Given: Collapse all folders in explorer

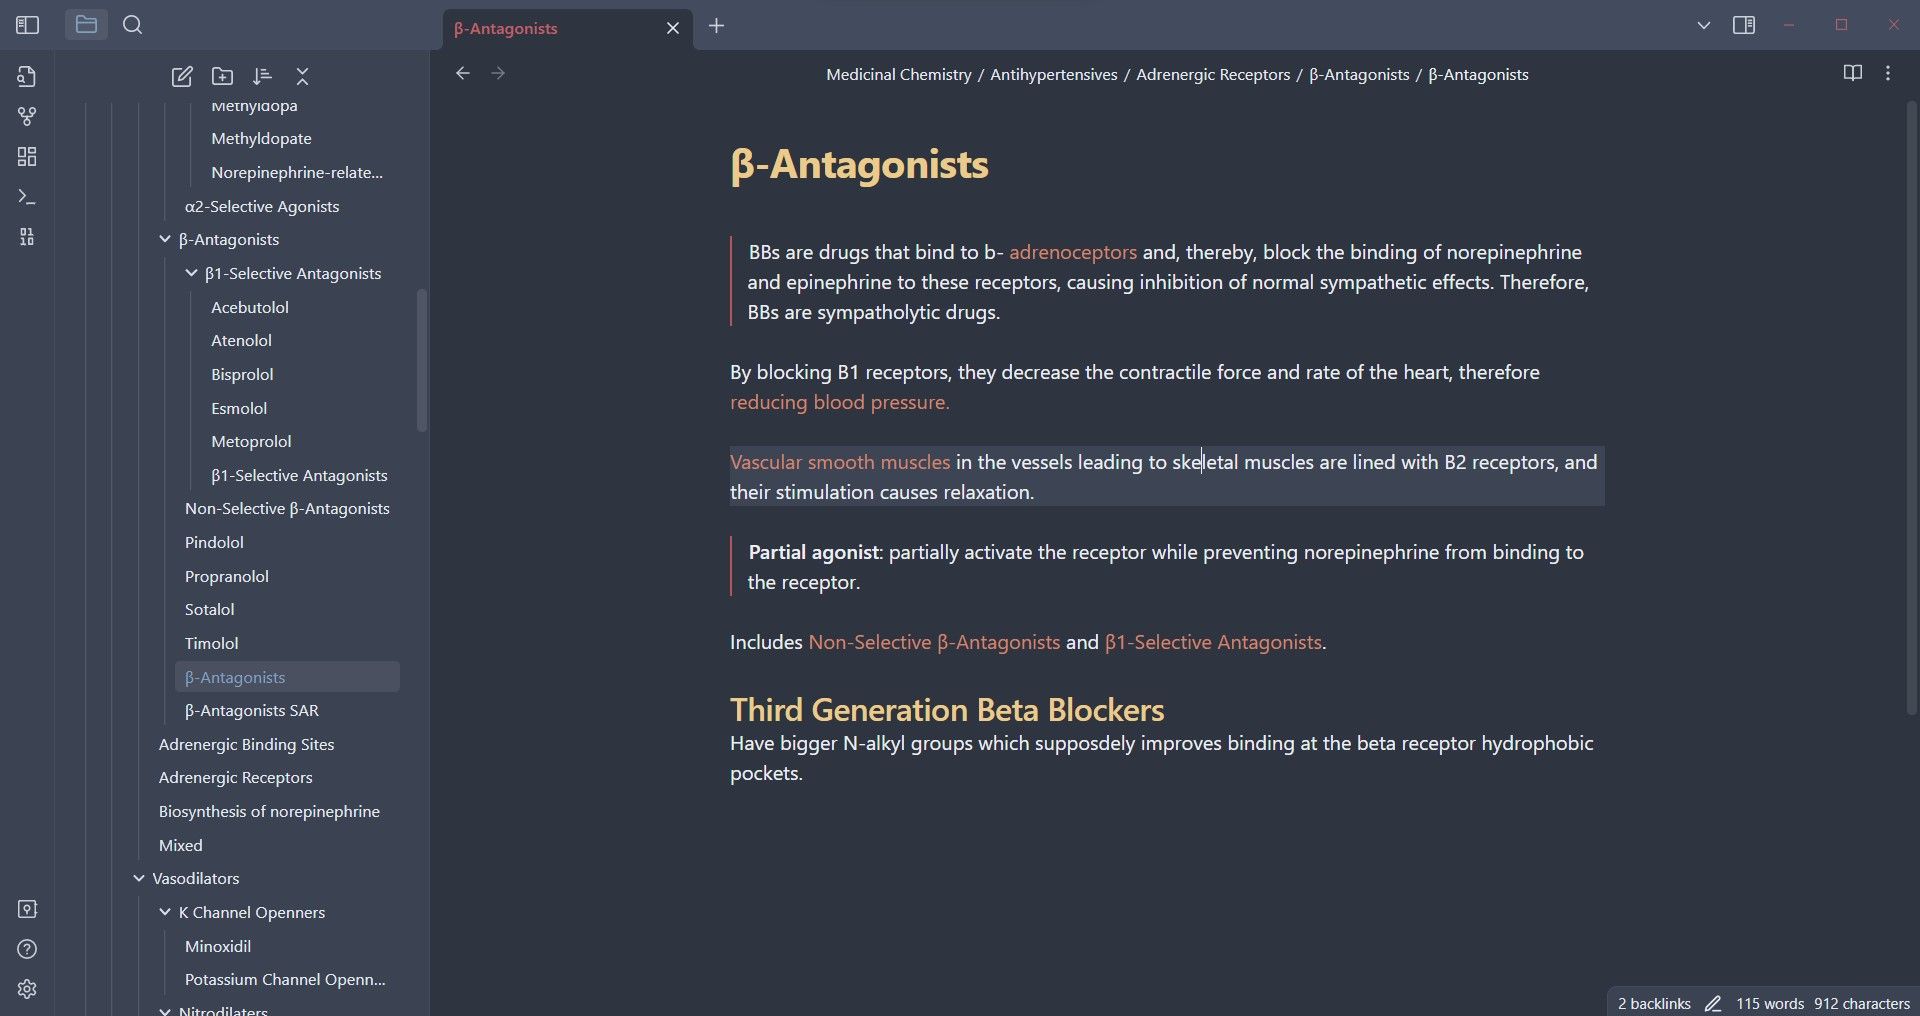Looking at the screenshot, I should point(302,77).
